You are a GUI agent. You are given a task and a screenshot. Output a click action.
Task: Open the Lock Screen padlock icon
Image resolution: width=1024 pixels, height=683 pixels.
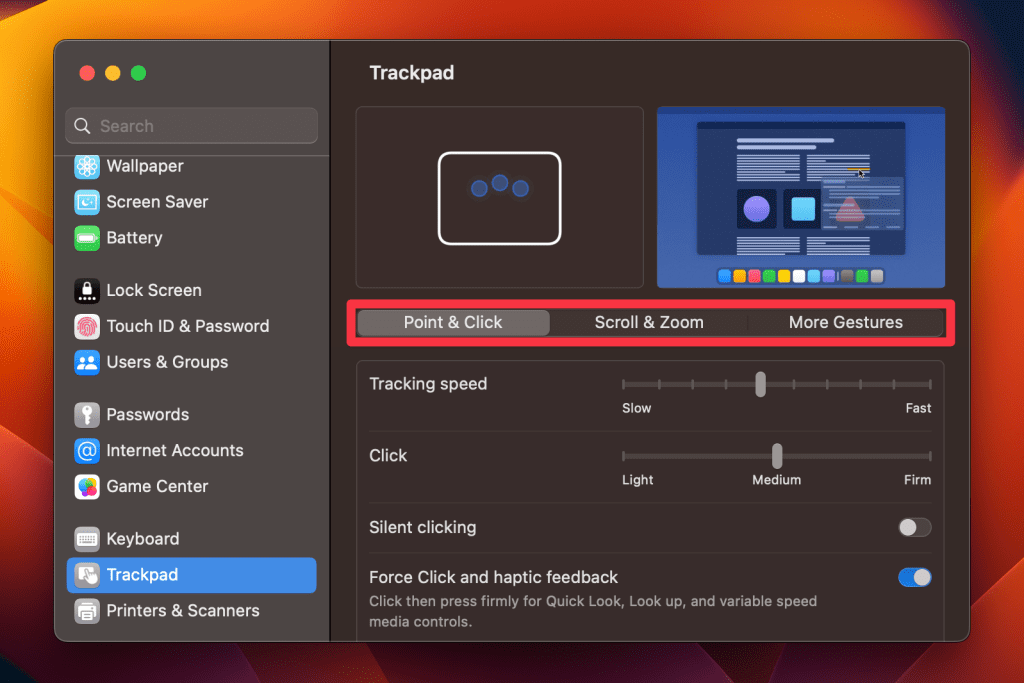pos(87,291)
